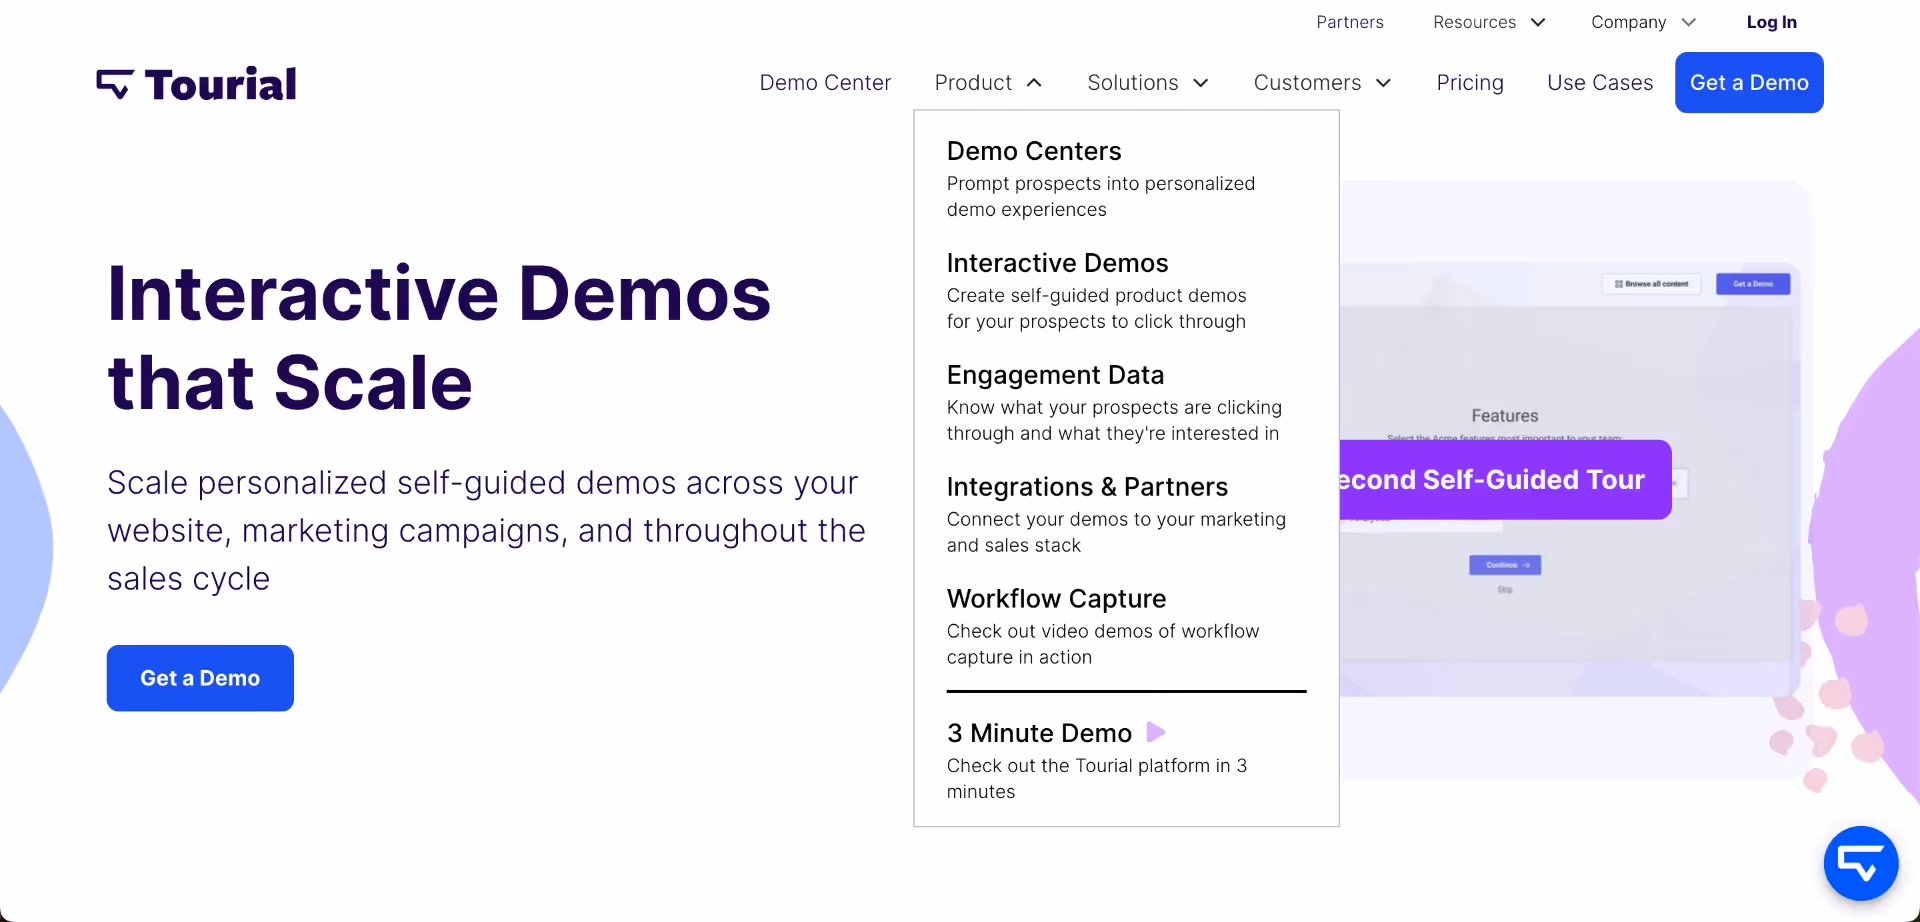This screenshot has height=922, width=1920.
Task: Go to the Pricing page
Action: click(x=1470, y=83)
